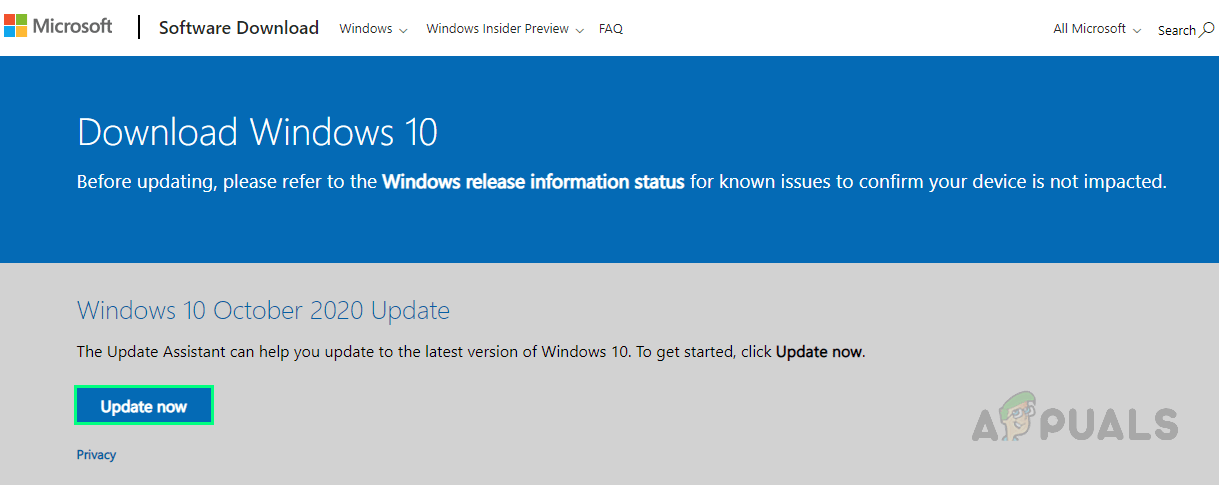Open the Windows Insider Preview menu label
Screen dimensions: 1219x485
497,29
